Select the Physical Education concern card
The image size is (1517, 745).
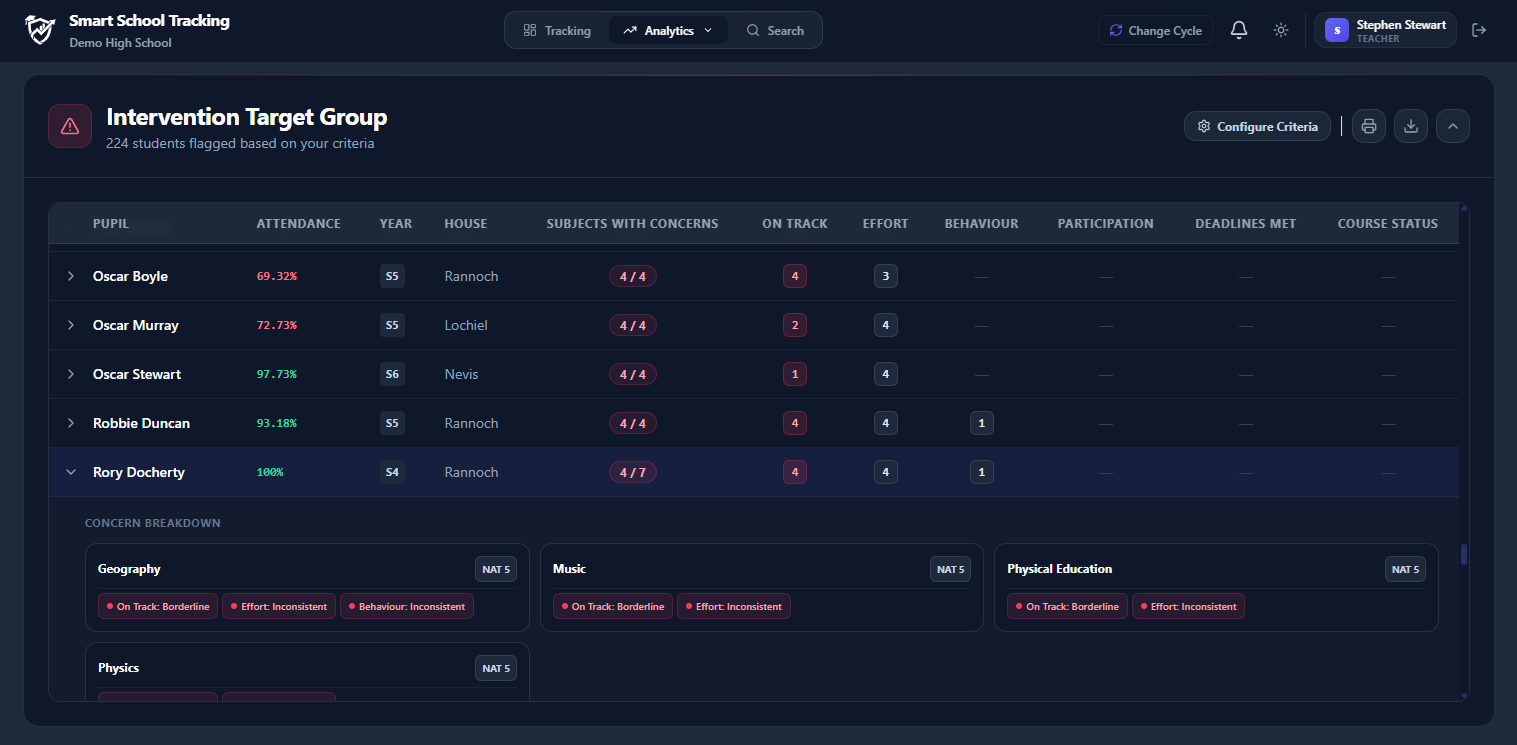pos(1216,587)
